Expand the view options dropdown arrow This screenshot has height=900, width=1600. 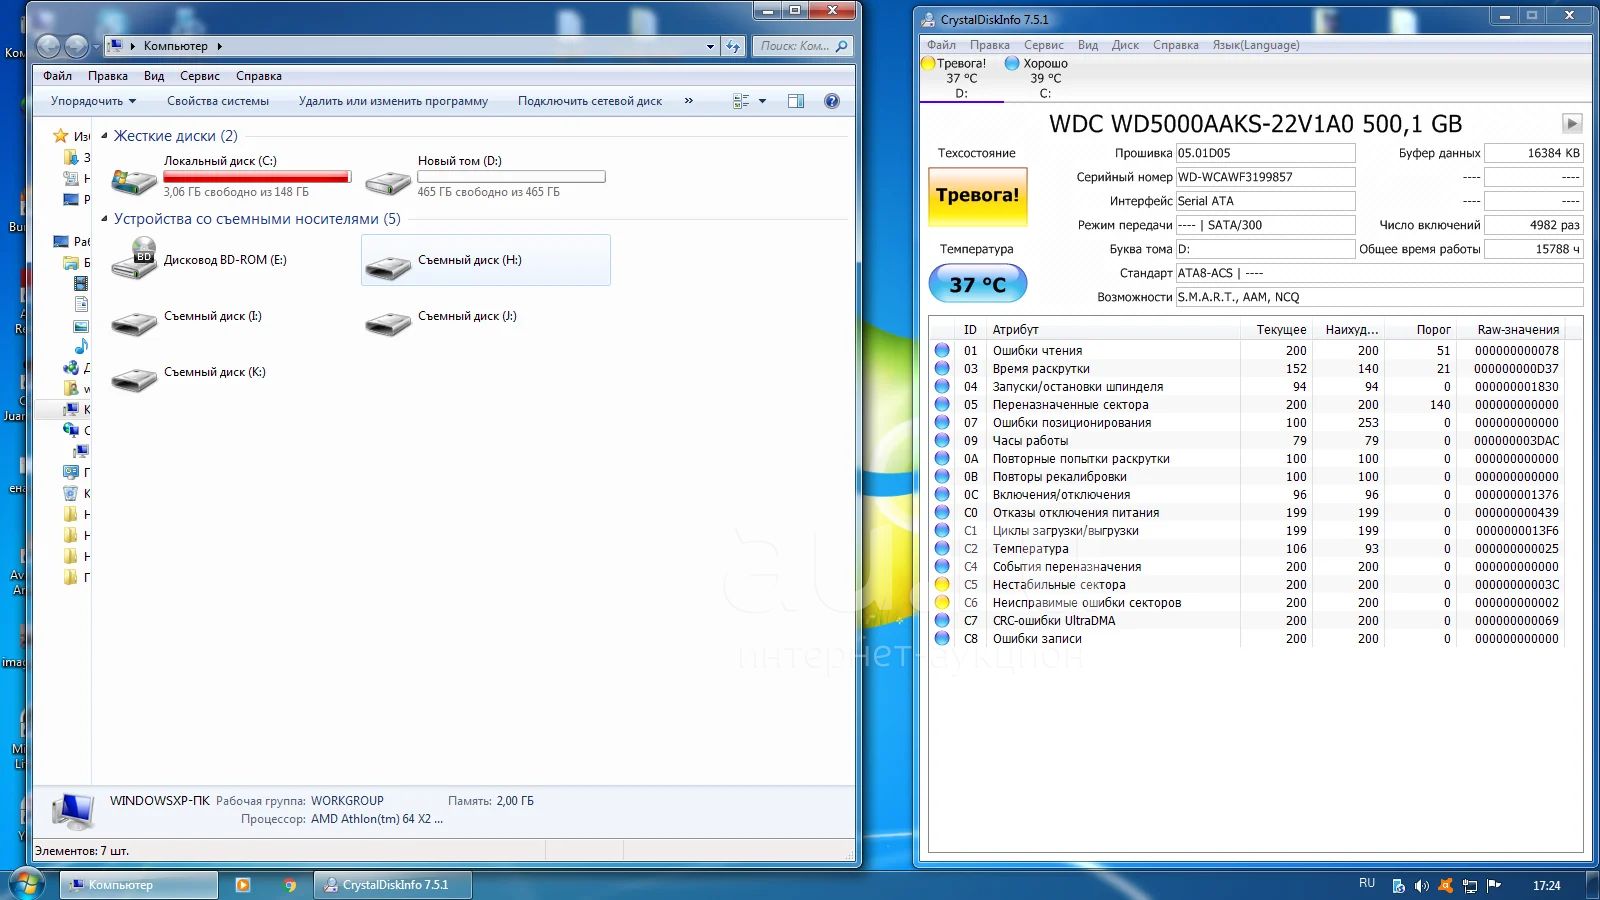763,101
